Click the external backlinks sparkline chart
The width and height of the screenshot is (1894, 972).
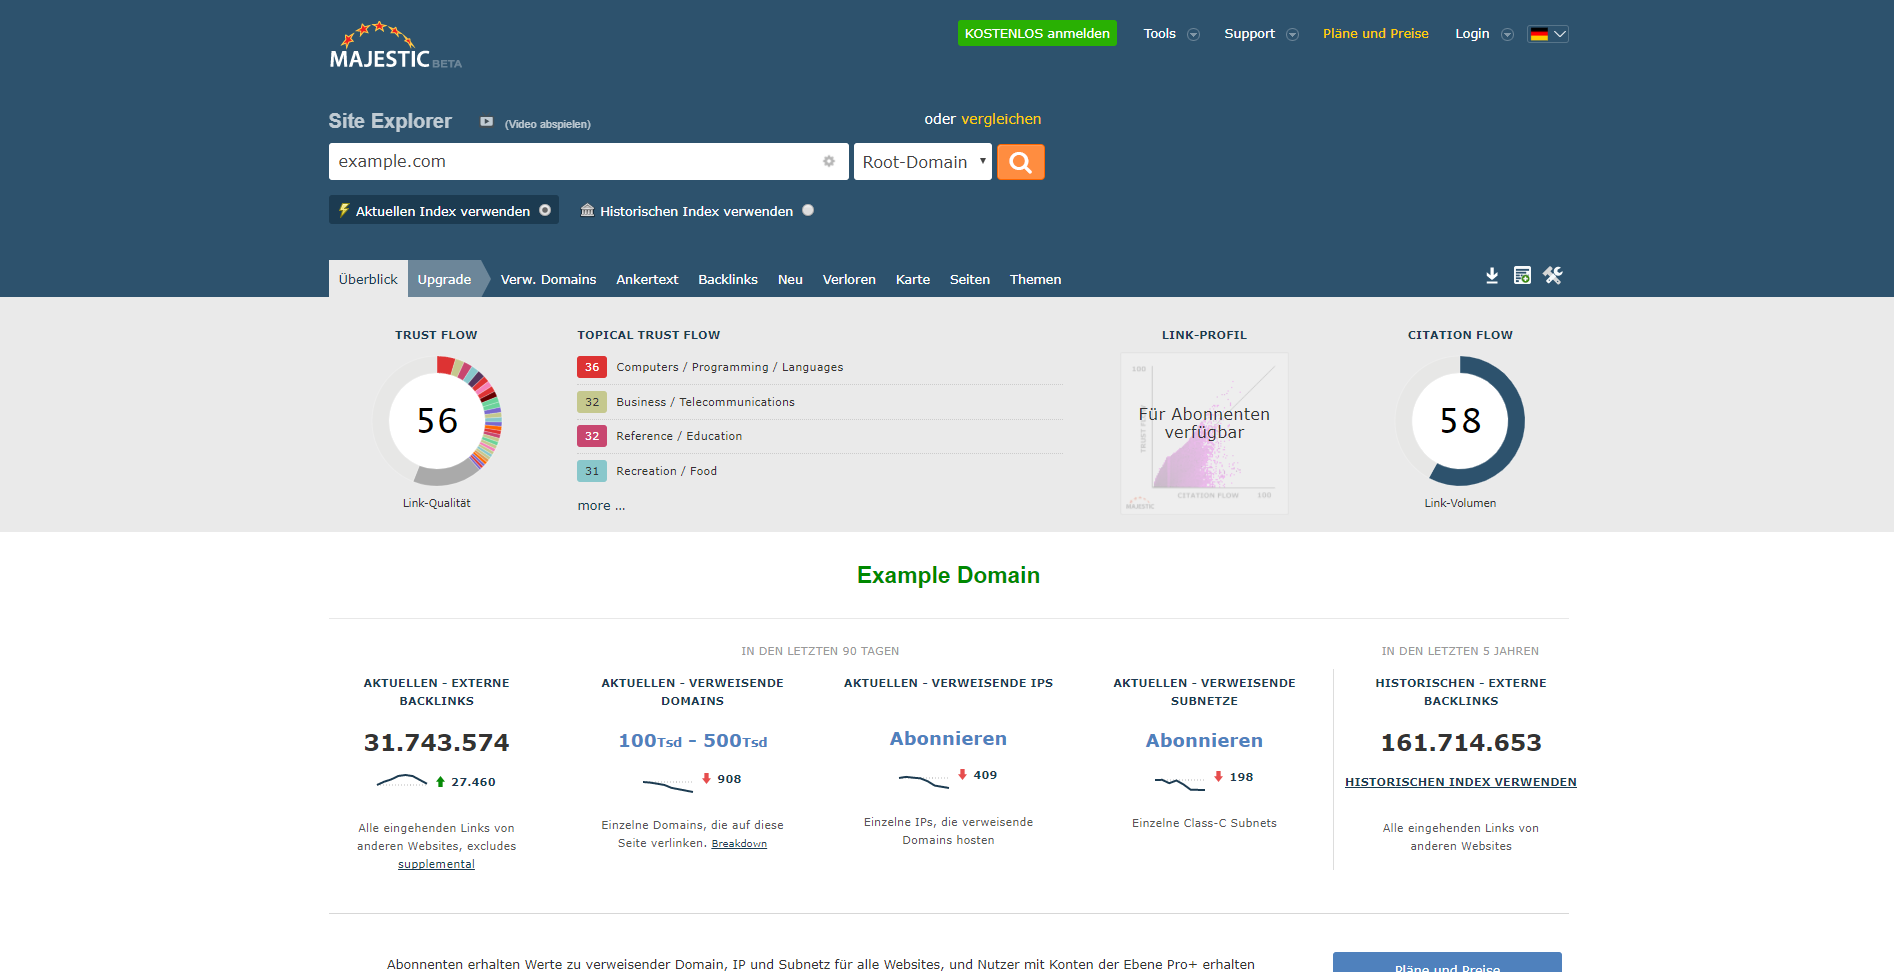pyautogui.click(x=402, y=780)
